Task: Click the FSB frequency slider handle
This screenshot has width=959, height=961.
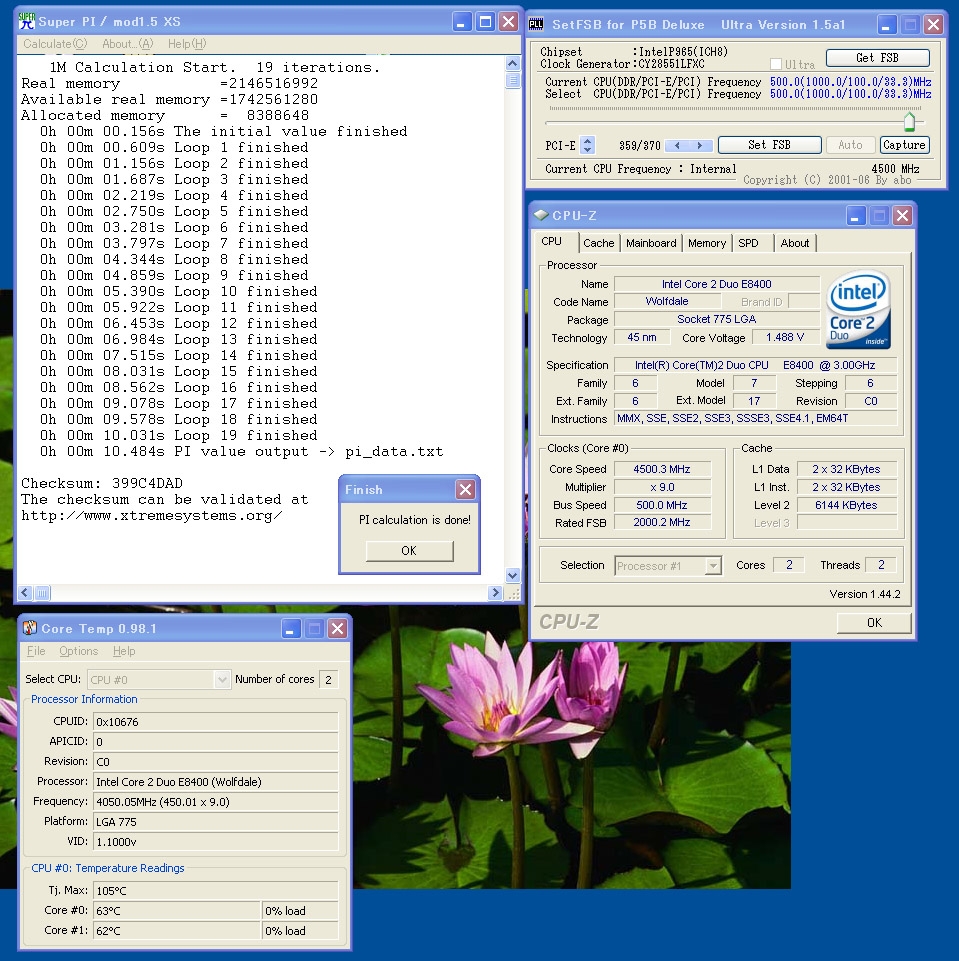Action: (909, 122)
